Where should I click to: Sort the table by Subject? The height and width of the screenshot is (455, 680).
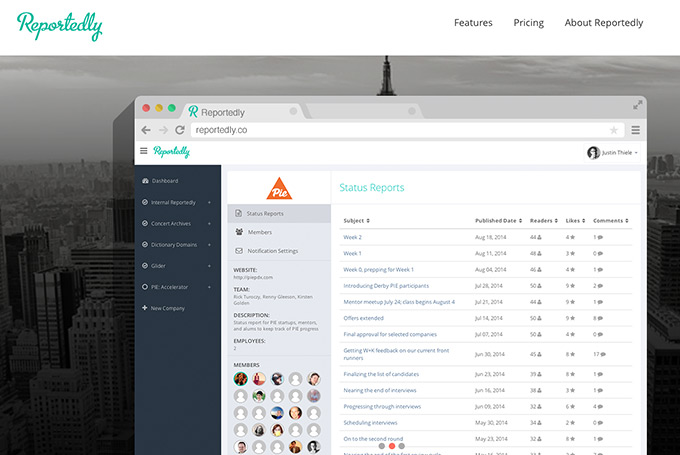(x=356, y=221)
